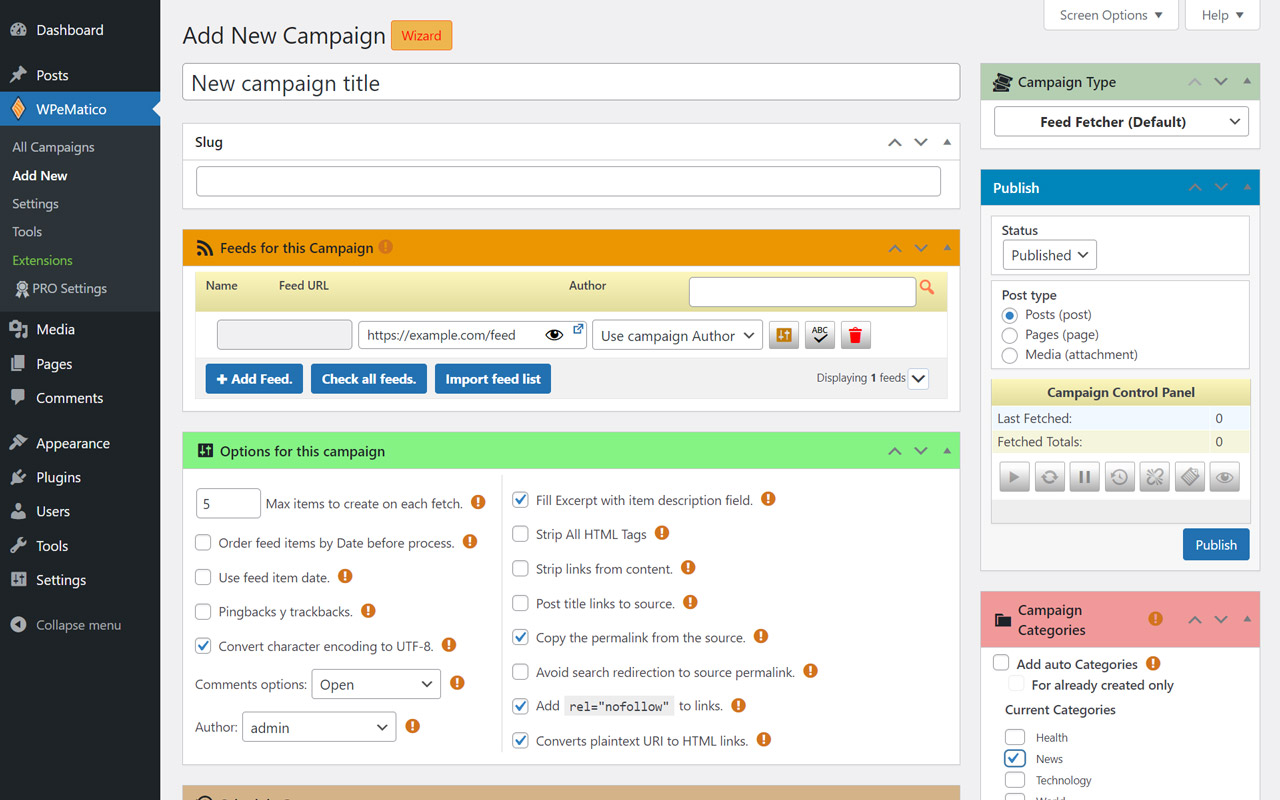1280x800 pixels.
Task: Click help icon beside Avoid search redirection option
Action: click(x=810, y=671)
